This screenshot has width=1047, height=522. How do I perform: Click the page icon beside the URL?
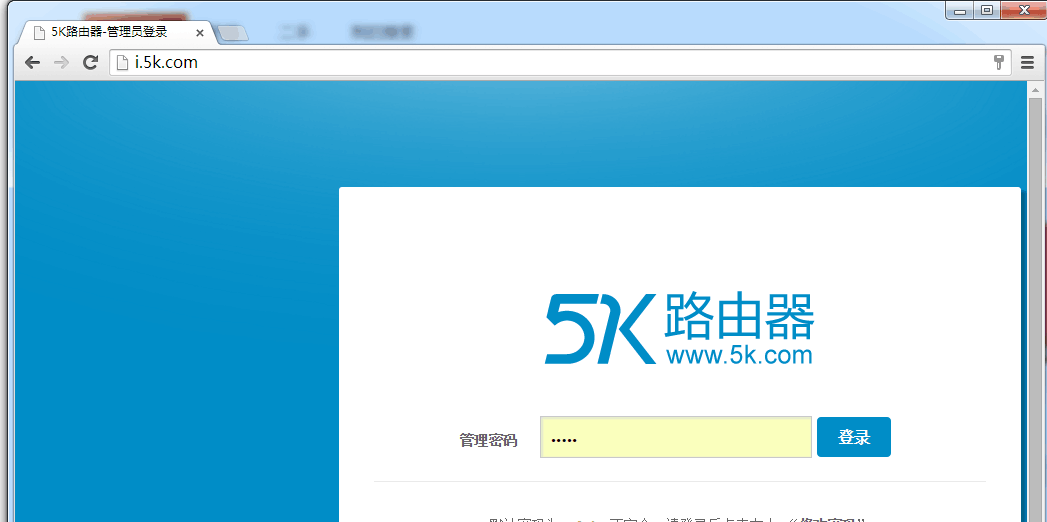(122, 63)
